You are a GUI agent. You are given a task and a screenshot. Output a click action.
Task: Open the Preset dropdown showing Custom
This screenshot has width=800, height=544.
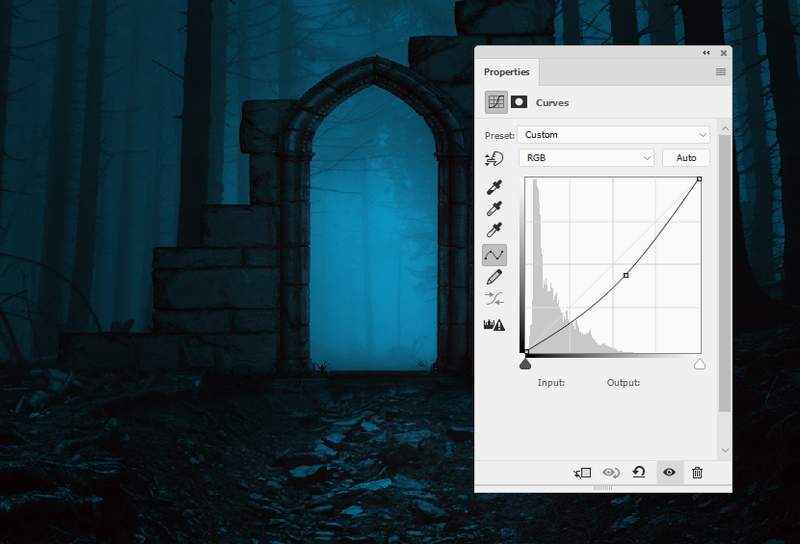613,135
